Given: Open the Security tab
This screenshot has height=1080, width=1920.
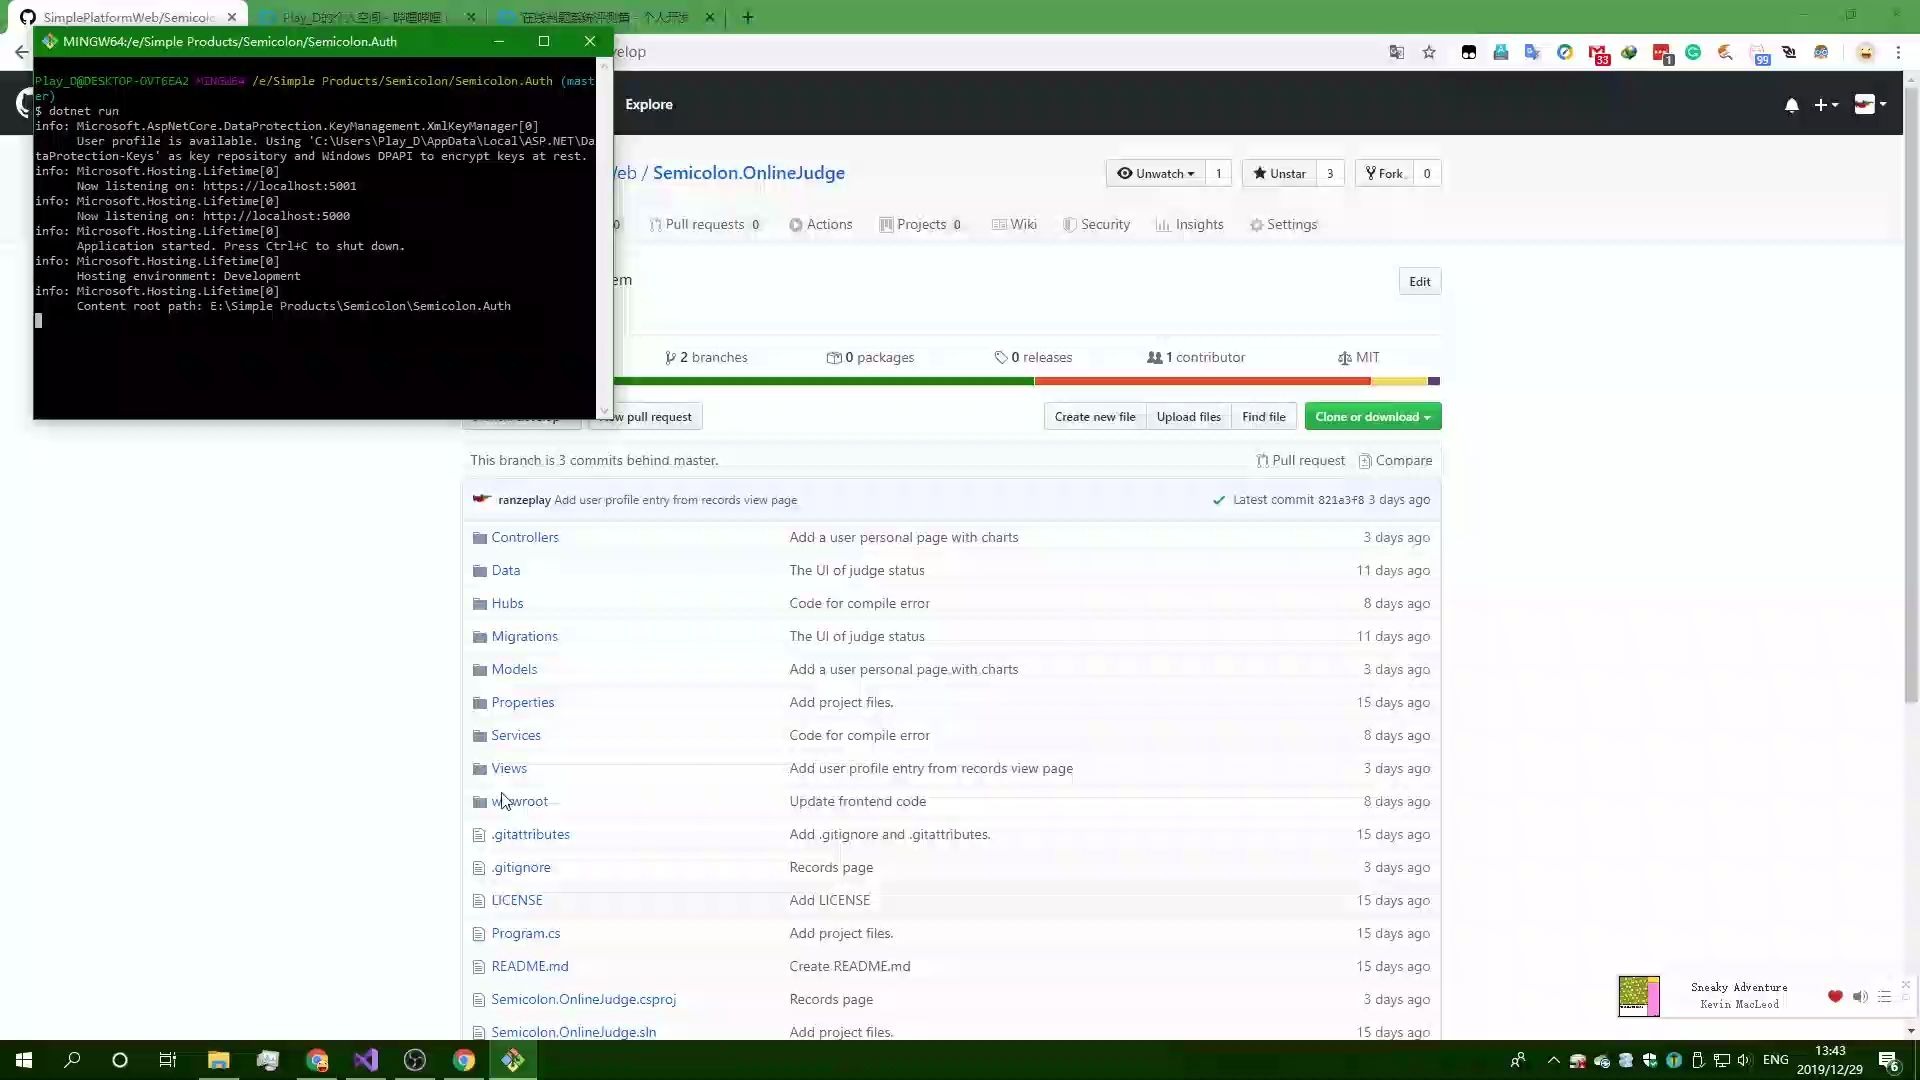Looking at the screenshot, I should (x=1096, y=224).
